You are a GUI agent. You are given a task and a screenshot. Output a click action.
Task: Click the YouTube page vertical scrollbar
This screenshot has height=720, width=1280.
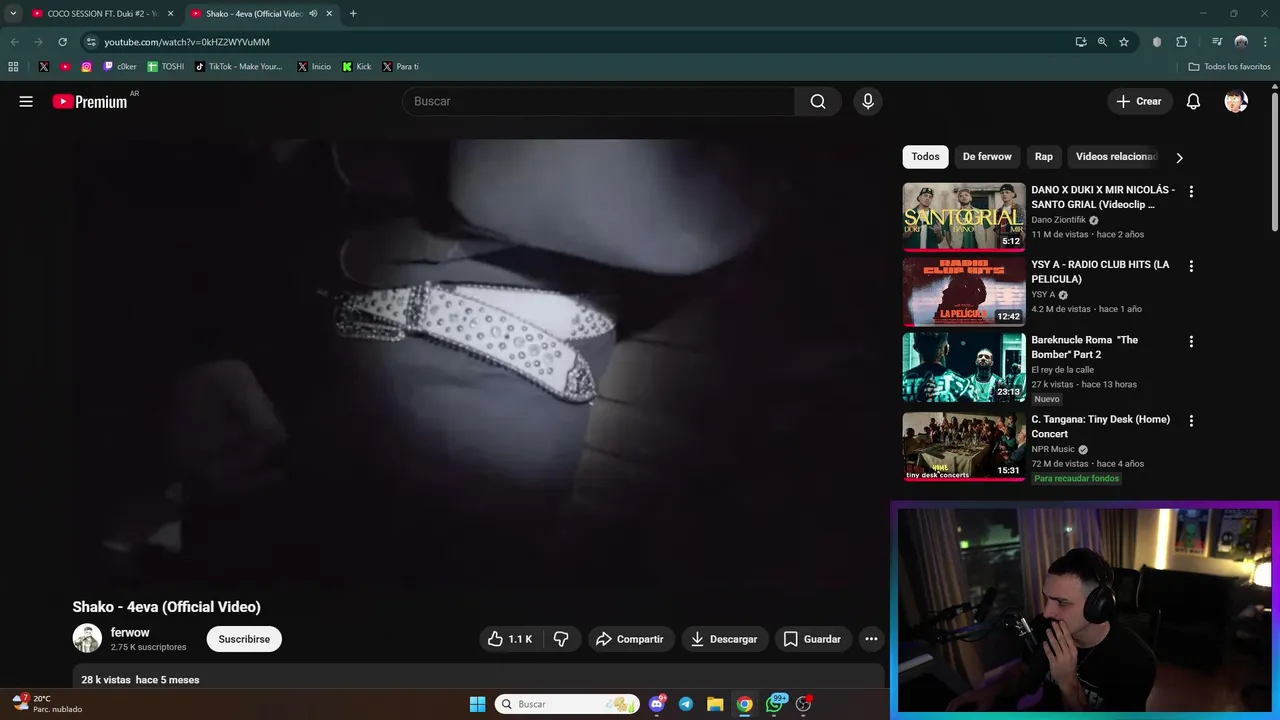coord(1275,160)
